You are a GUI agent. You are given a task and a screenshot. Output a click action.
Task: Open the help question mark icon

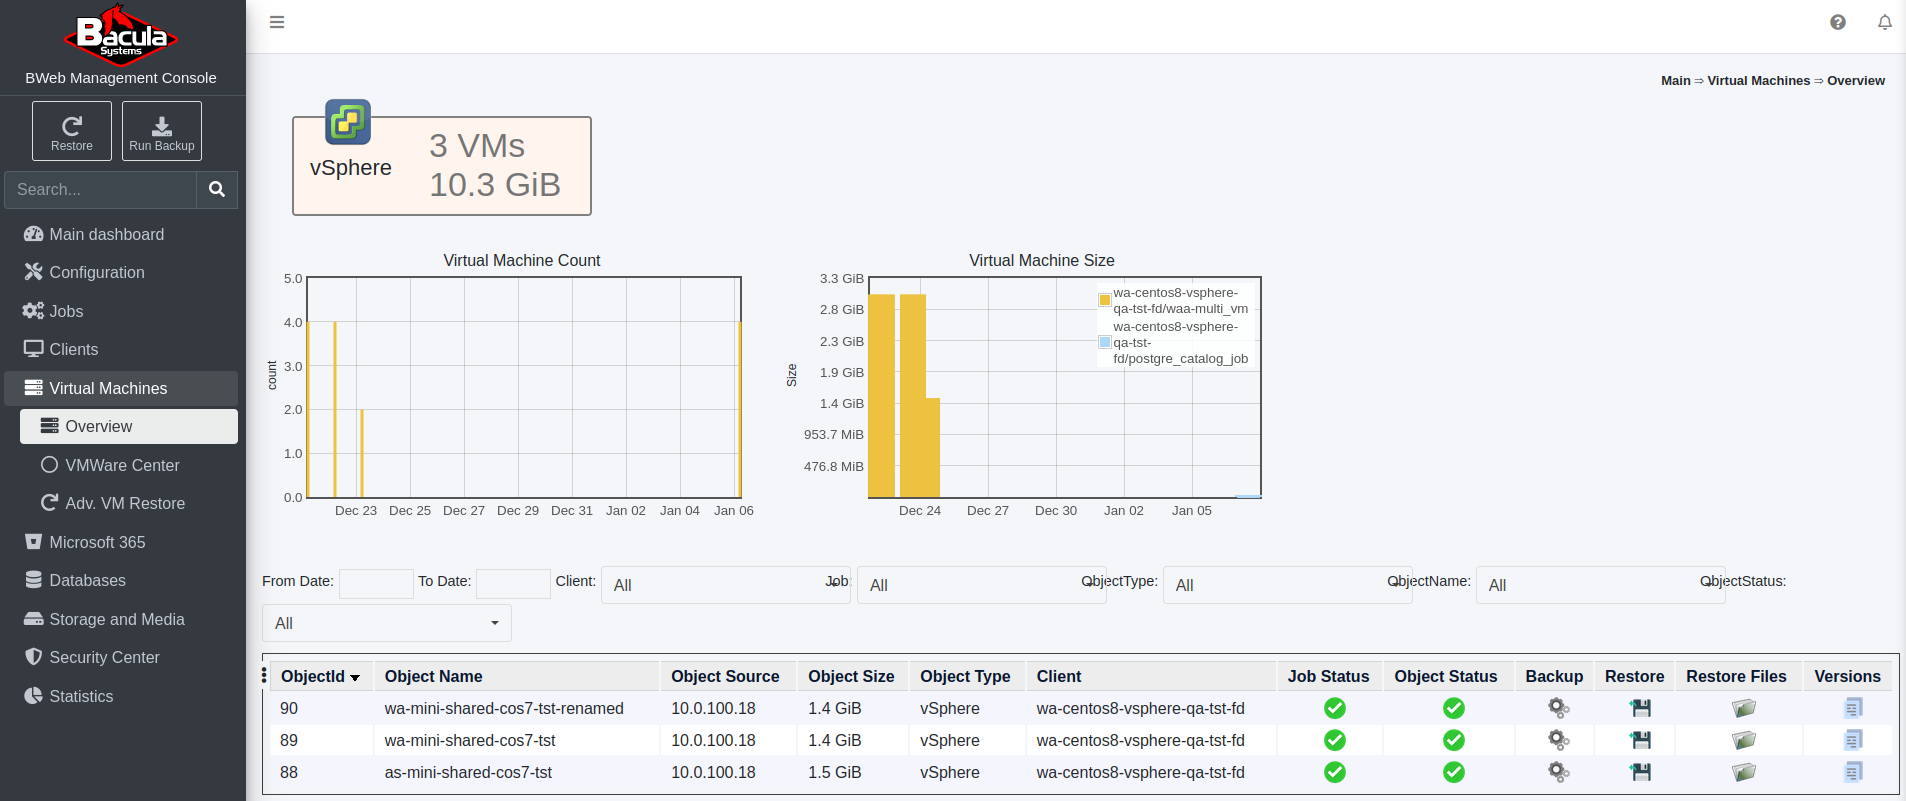click(1838, 22)
